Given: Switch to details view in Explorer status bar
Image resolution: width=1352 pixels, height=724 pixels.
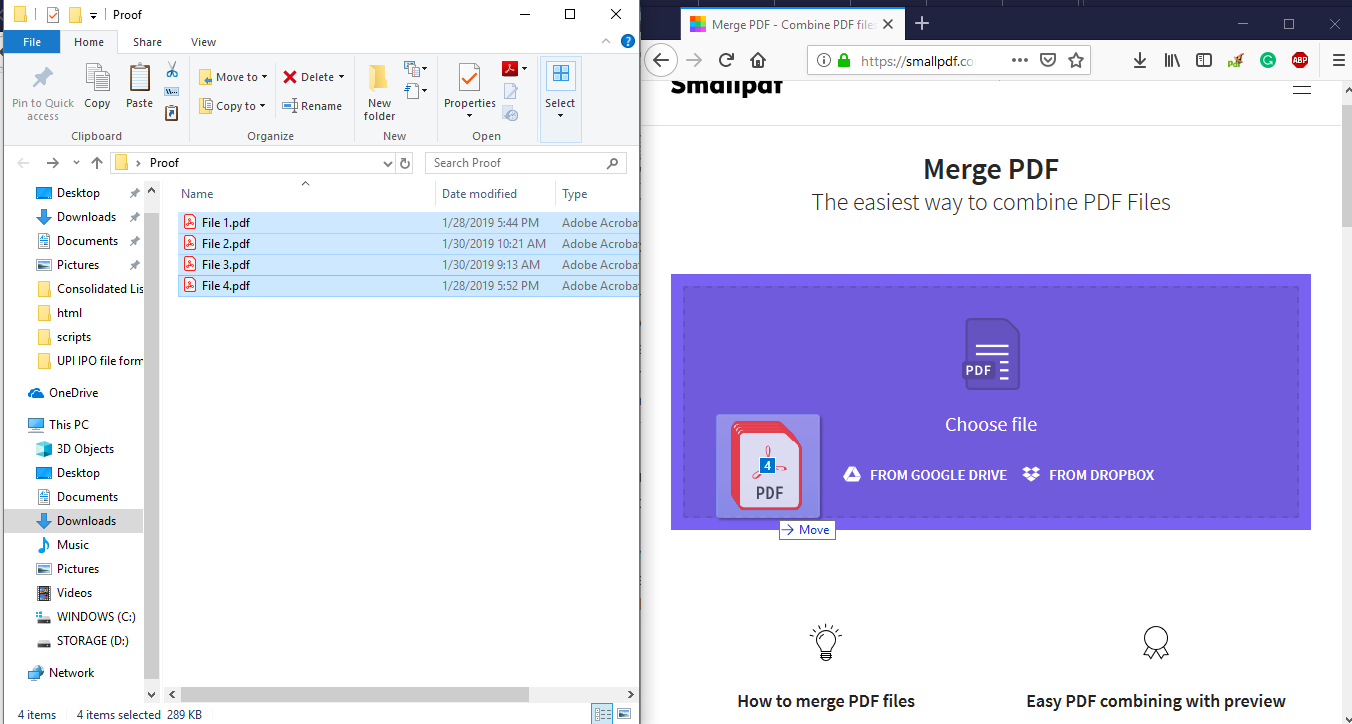Looking at the screenshot, I should (603, 714).
